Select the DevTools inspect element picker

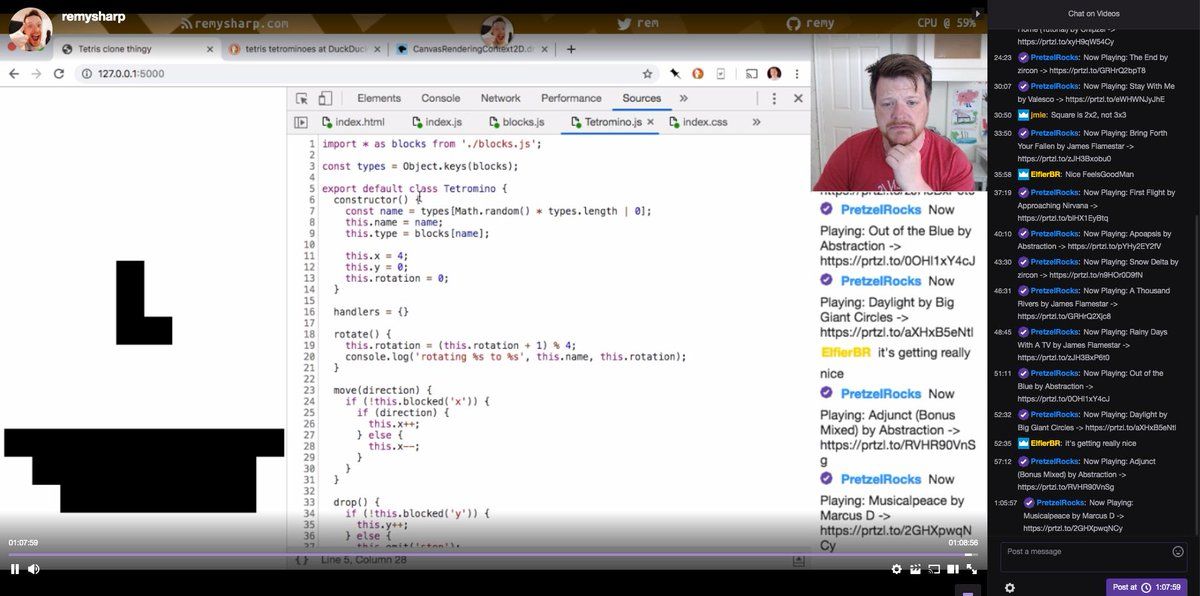(x=302, y=98)
